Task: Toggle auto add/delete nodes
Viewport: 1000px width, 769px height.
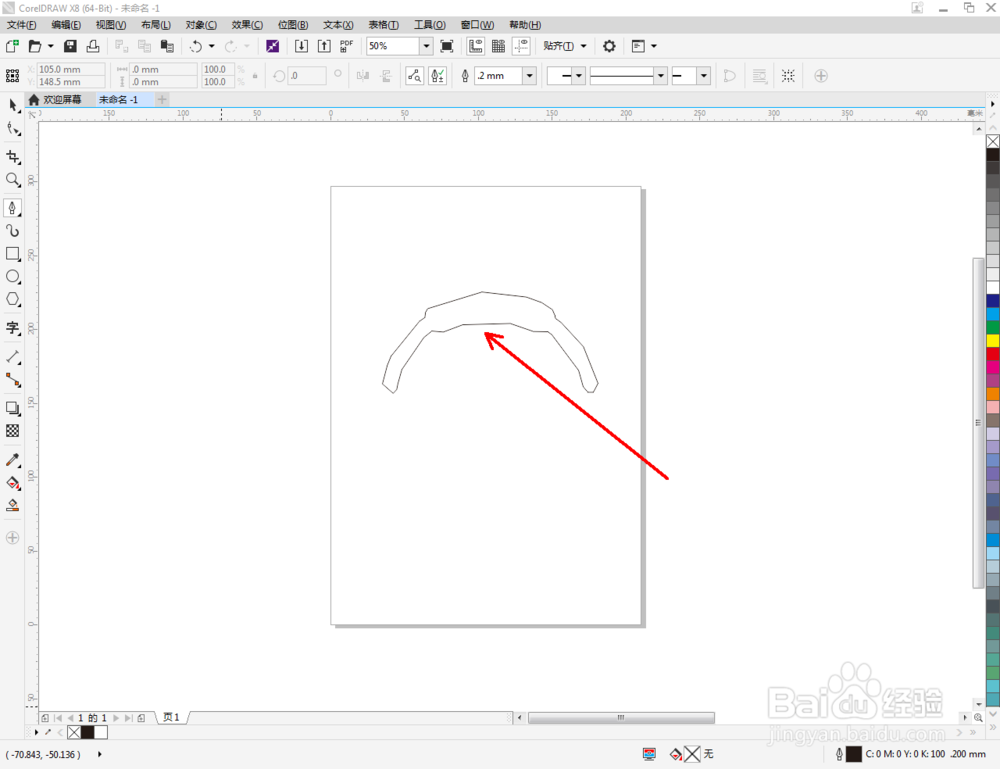Action: pos(438,76)
